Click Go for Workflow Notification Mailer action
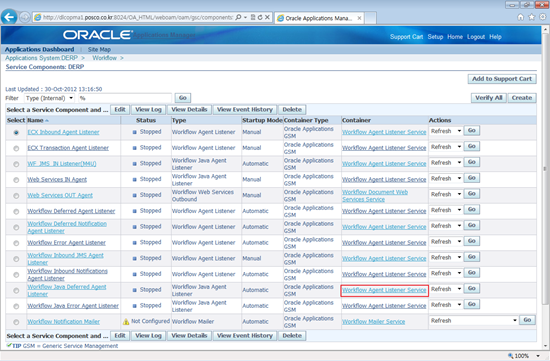 point(527,320)
